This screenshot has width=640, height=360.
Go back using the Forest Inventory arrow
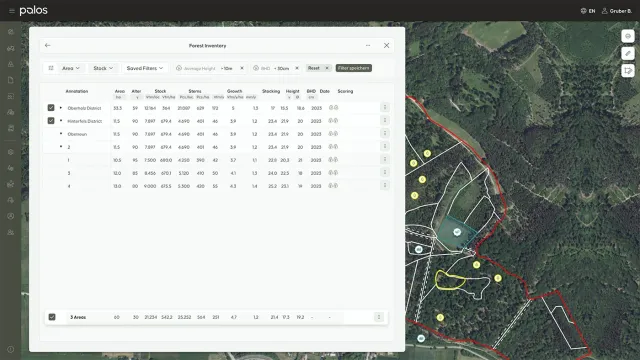coord(48,45)
